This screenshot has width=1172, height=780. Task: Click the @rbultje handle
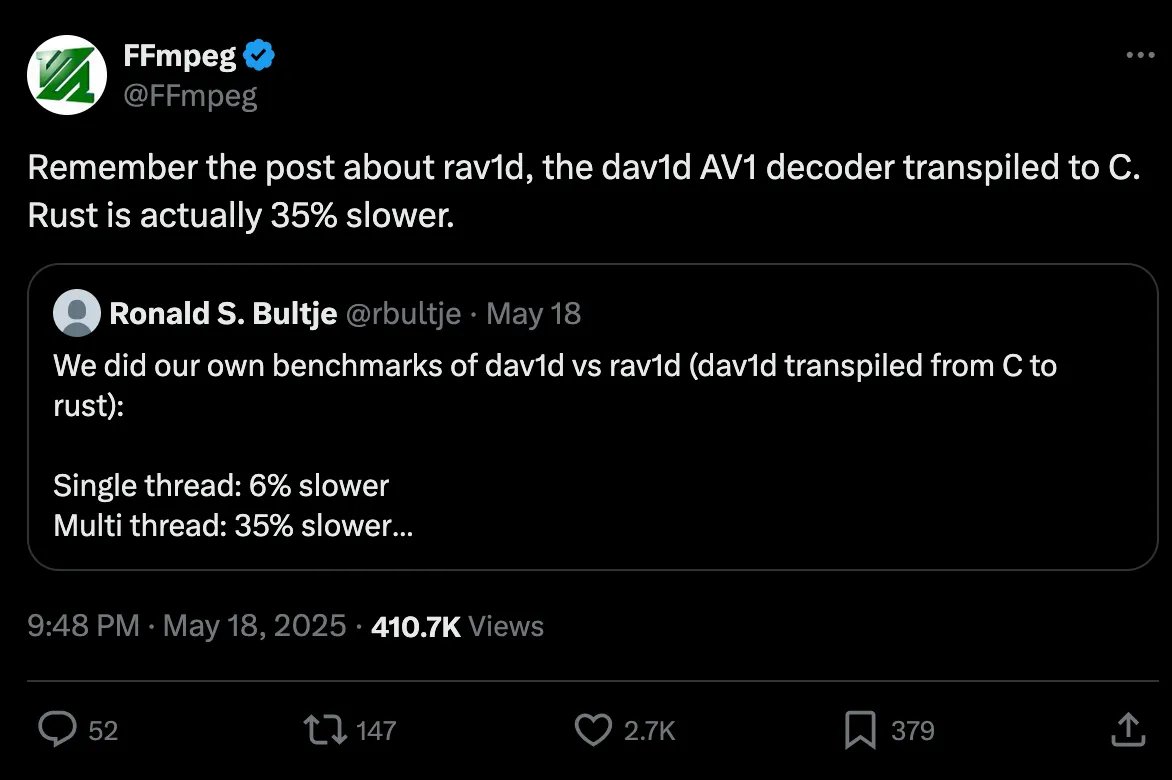[x=403, y=314]
